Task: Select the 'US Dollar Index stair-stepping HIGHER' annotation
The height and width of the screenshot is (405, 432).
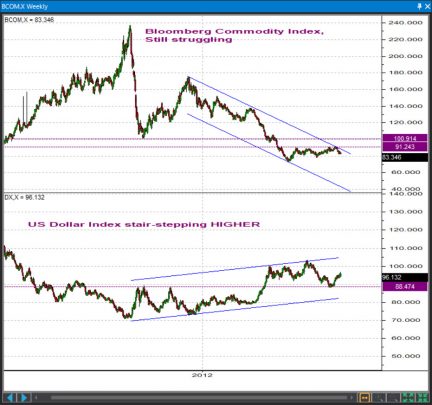Action: coord(144,224)
